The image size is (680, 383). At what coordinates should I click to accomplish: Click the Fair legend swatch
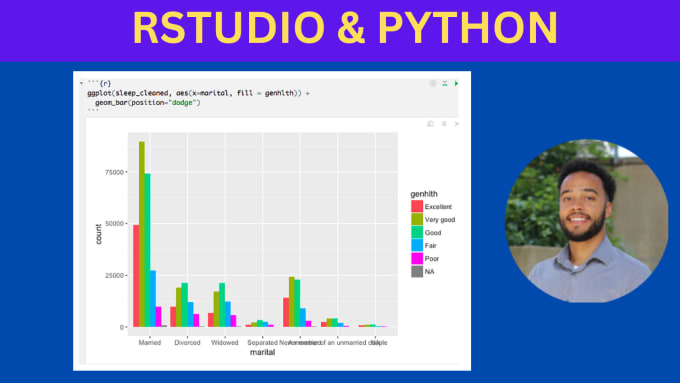[417, 246]
